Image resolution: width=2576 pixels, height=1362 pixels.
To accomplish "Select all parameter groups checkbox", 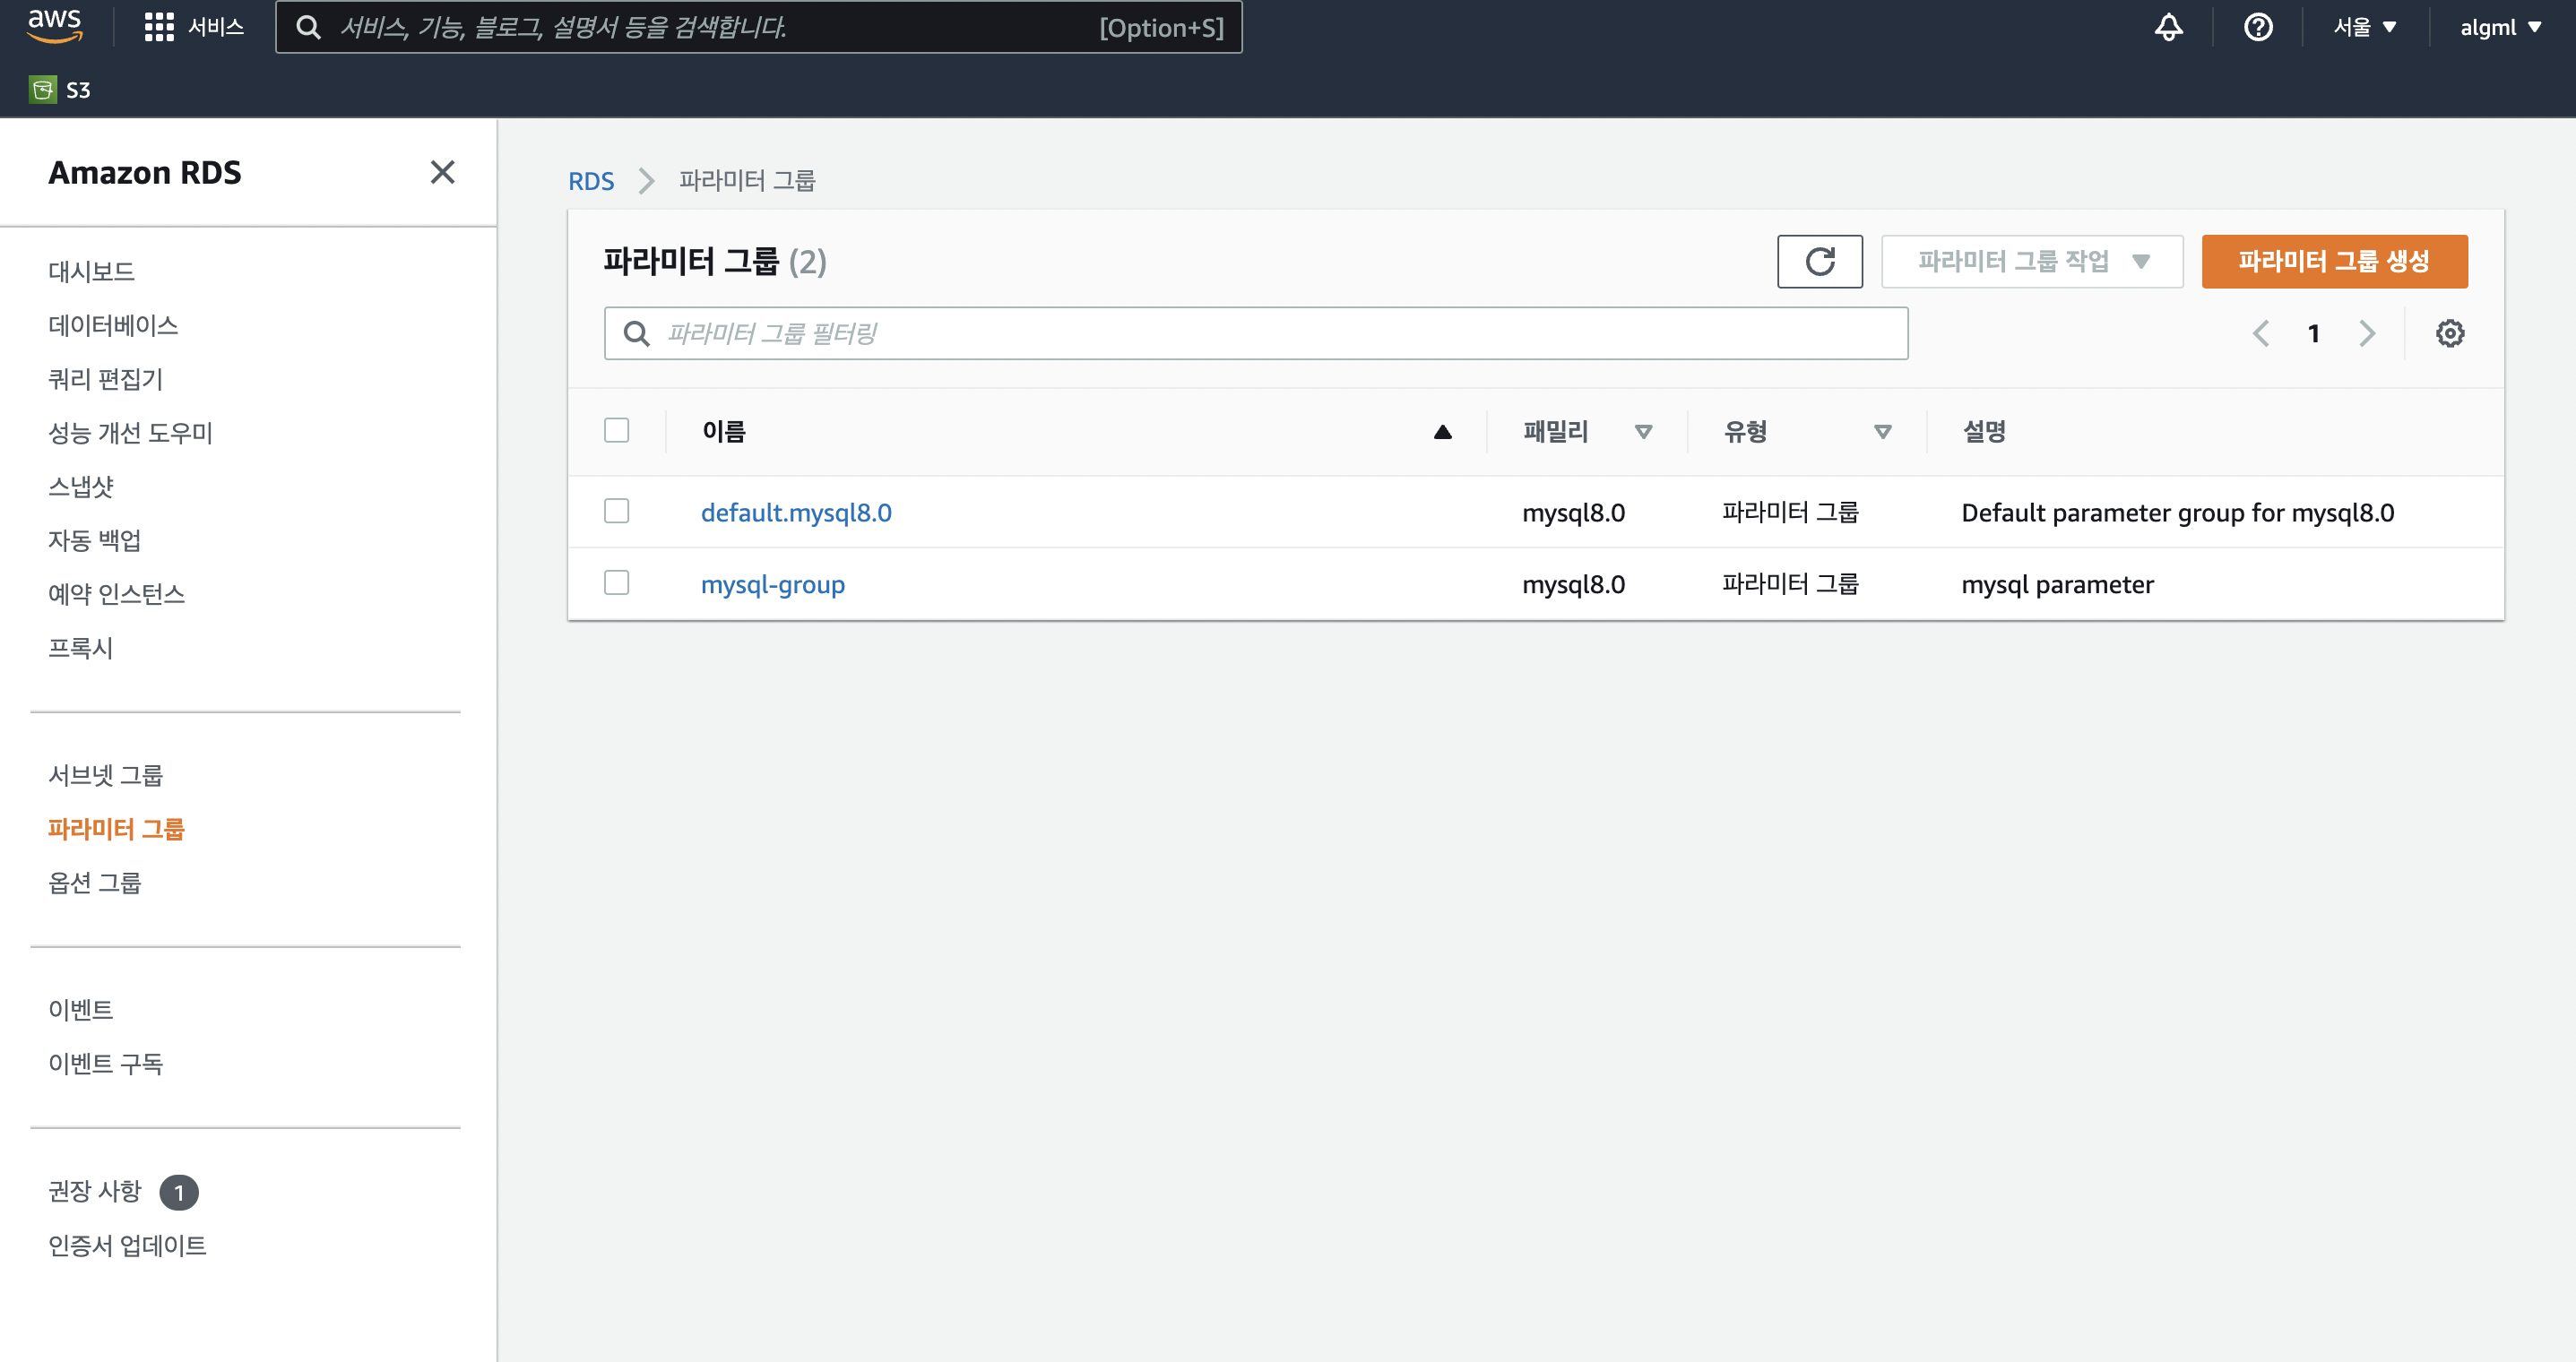I will [x=616, y=430].
